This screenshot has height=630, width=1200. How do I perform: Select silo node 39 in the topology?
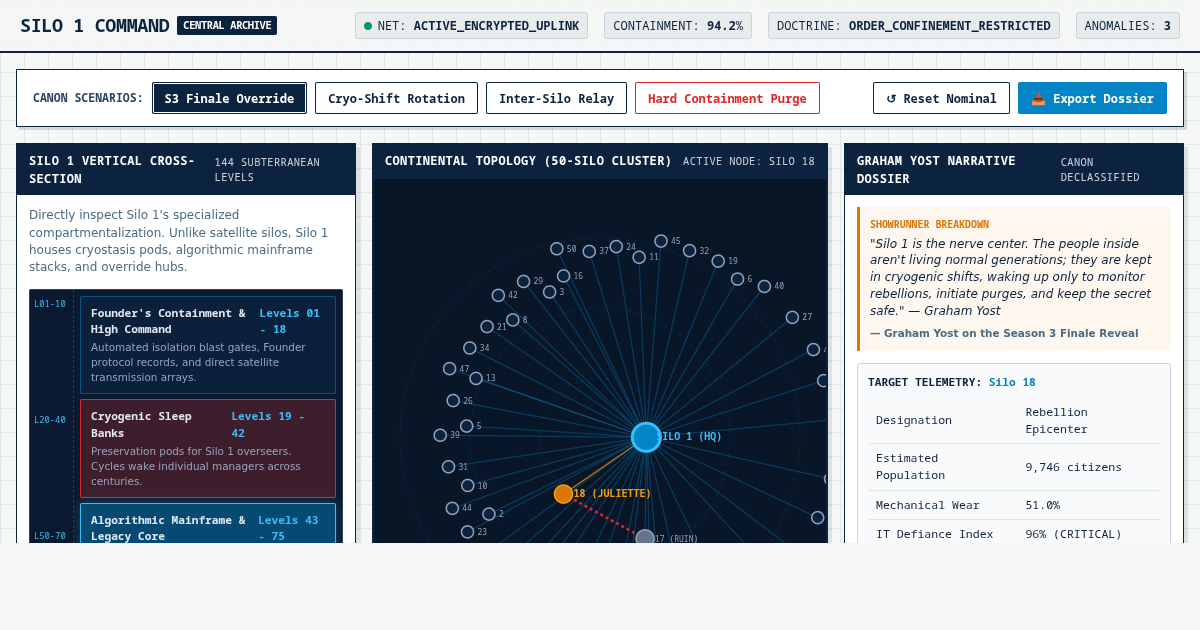point(440,435)
